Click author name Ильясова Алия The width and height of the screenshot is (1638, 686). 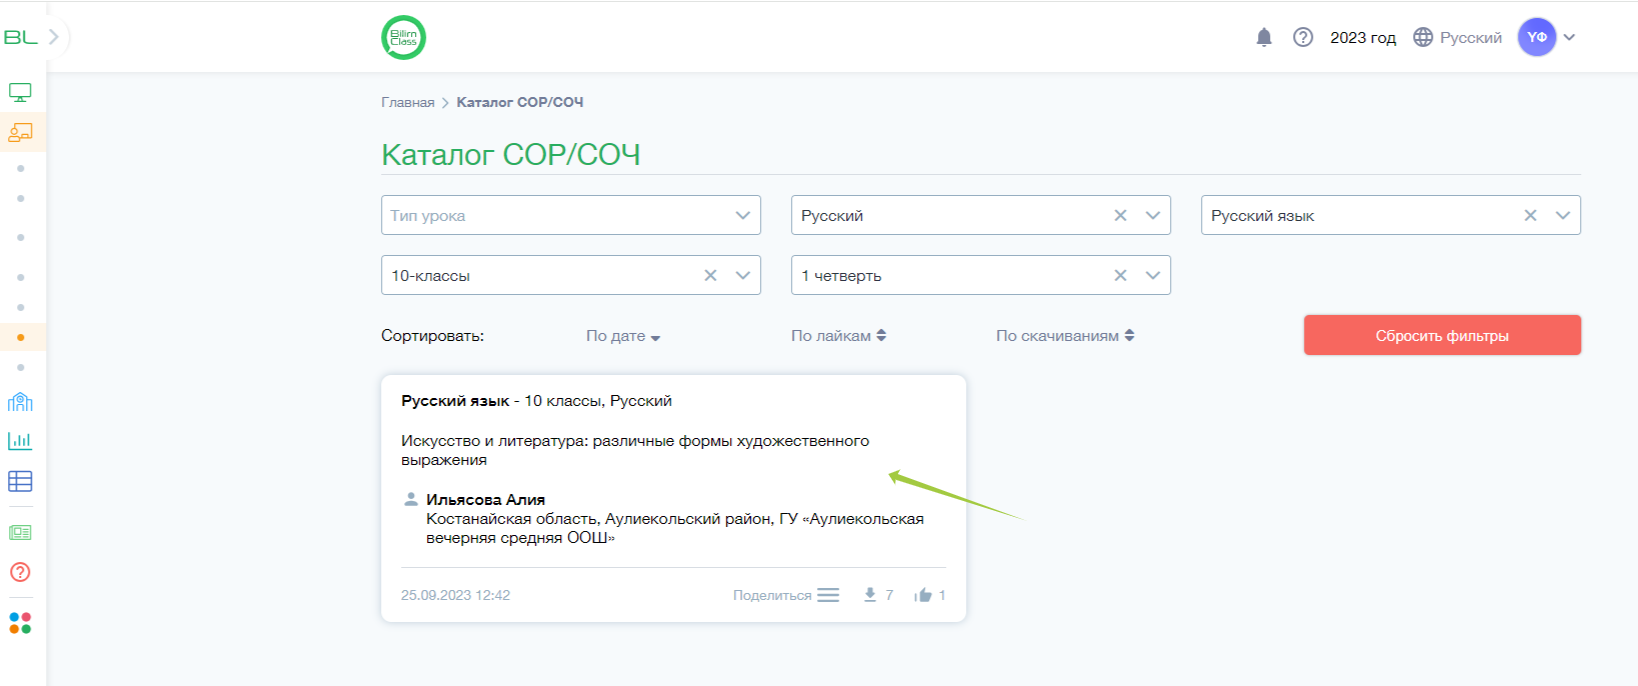(x=485, y=499)
